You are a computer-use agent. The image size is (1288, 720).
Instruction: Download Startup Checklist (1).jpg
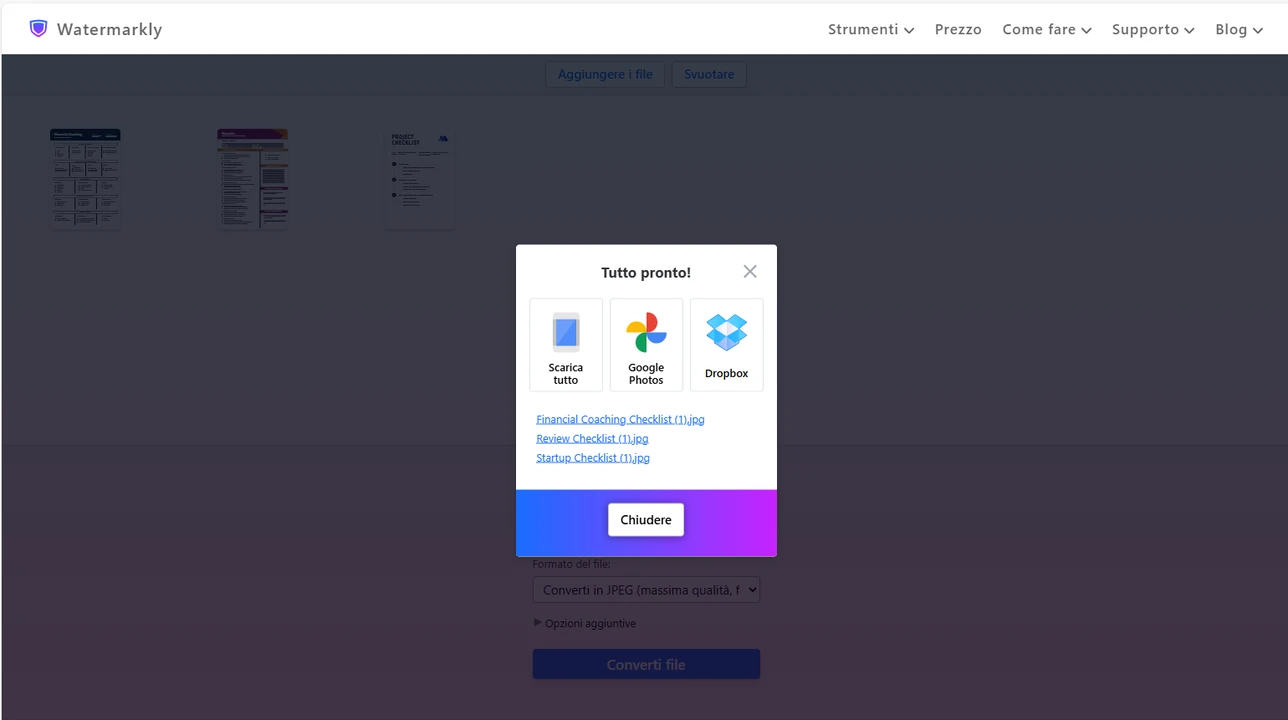click(593, 457)
